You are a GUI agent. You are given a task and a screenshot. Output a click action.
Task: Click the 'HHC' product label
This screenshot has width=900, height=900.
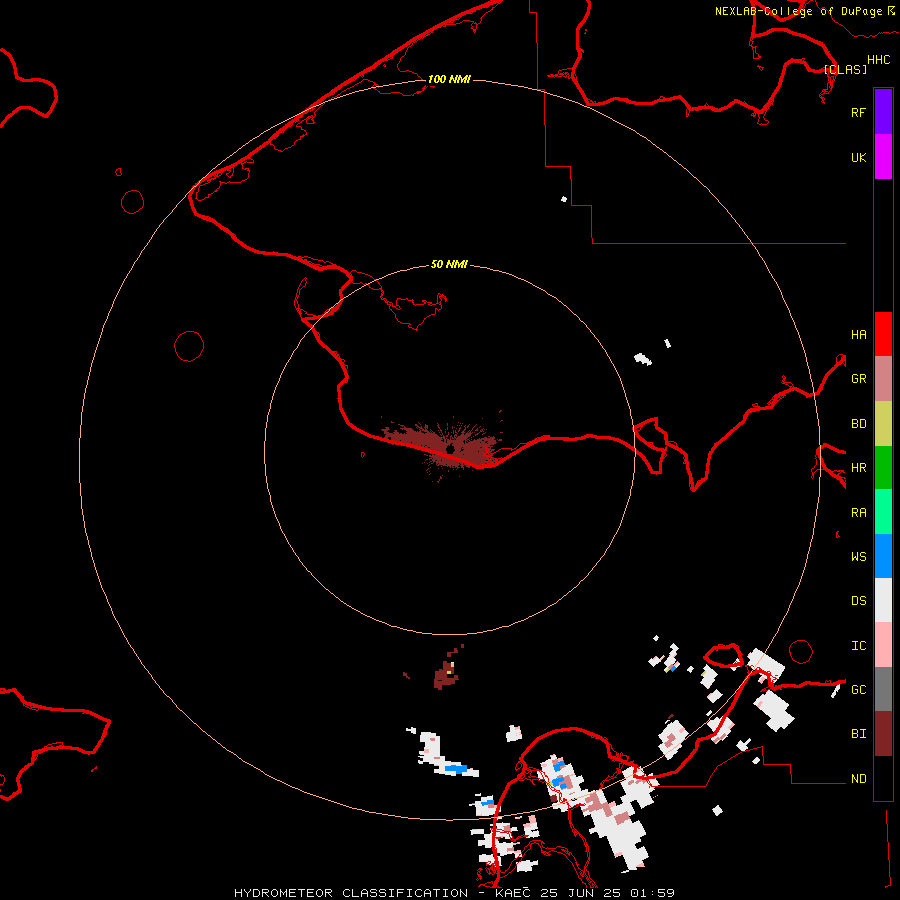click(x=879, y=60)
